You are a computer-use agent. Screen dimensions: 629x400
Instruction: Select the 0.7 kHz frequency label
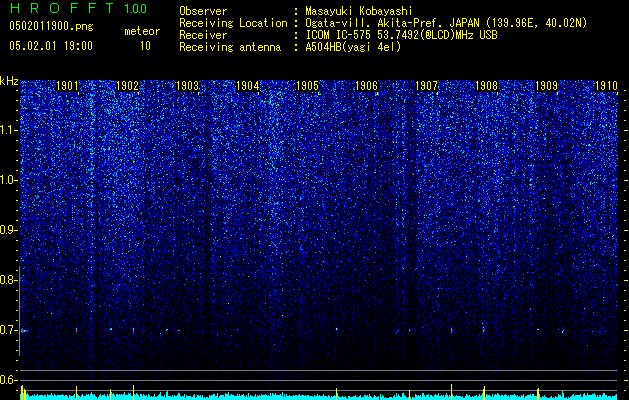coord(9,330)
